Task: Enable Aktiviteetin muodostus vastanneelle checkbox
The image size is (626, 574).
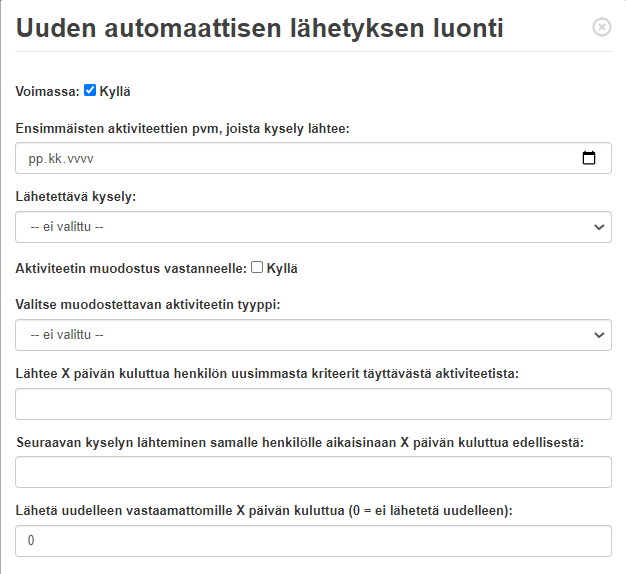Action: pos(257,267)
